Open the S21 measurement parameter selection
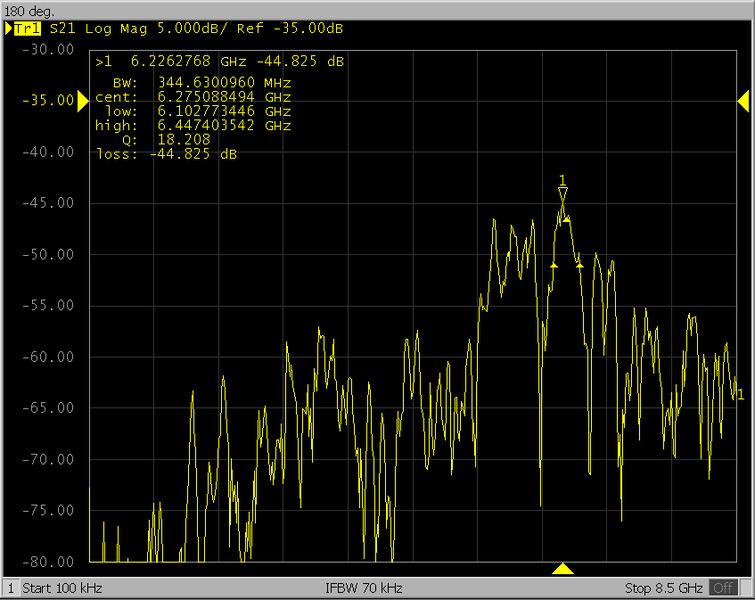This screenshot has height=600, width=755. (x=62, y=30)
